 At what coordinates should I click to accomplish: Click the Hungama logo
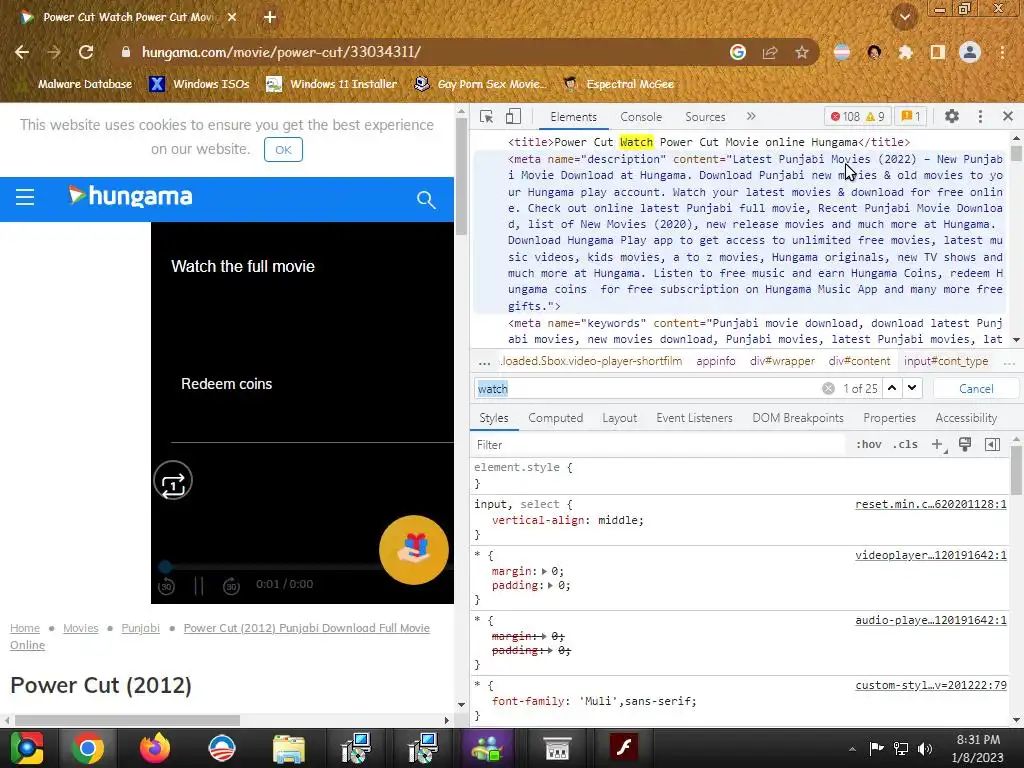[x=130, y=196]
